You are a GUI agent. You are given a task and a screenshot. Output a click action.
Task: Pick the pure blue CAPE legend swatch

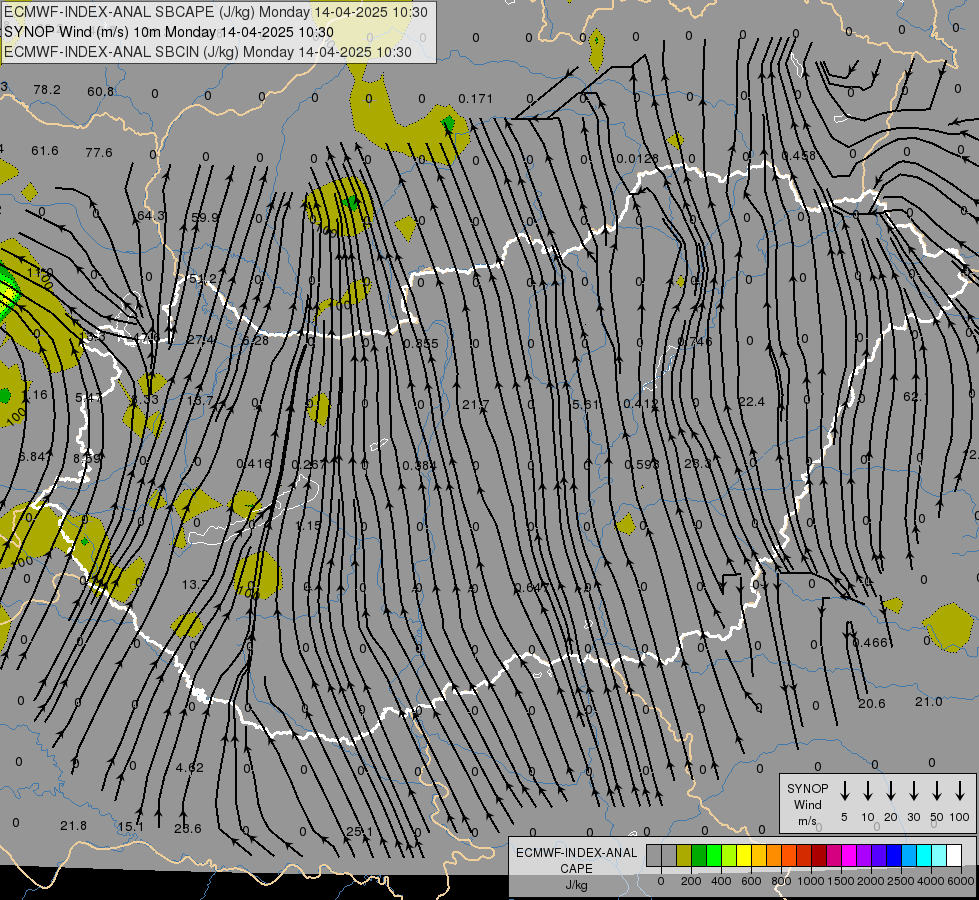coord(895,855)
